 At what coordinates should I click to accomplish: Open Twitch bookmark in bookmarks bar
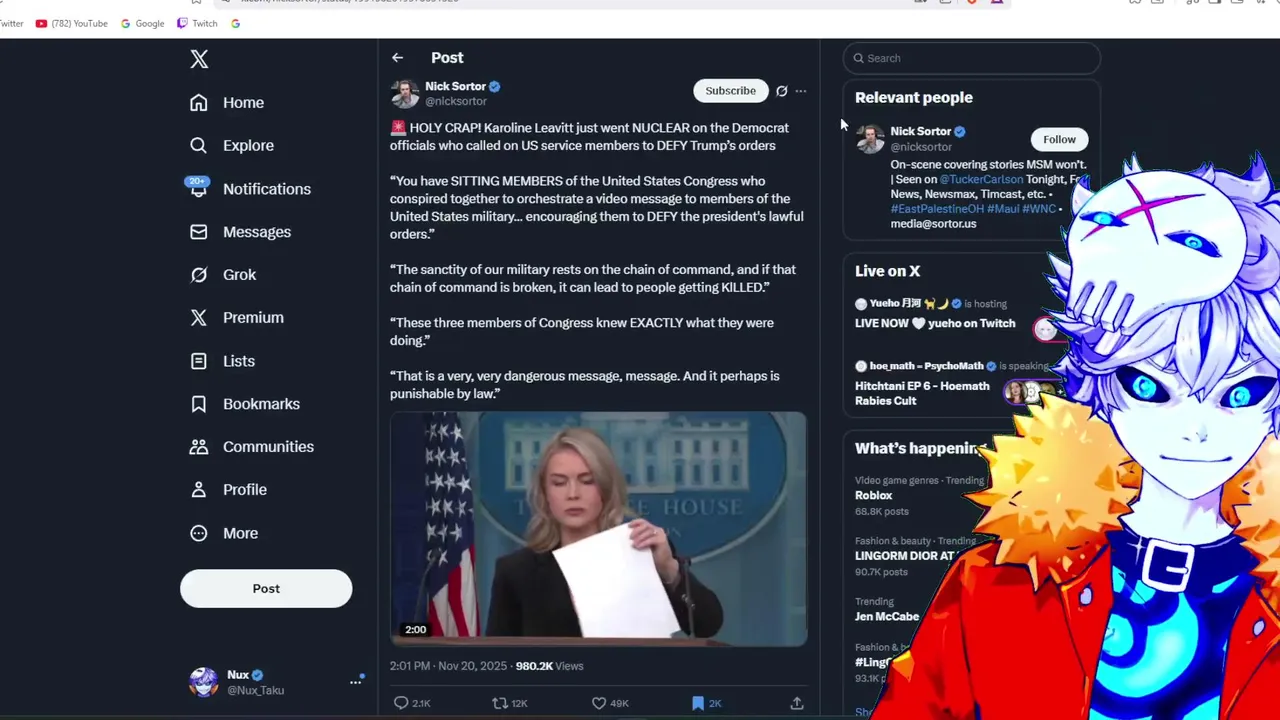click(197, 23)
